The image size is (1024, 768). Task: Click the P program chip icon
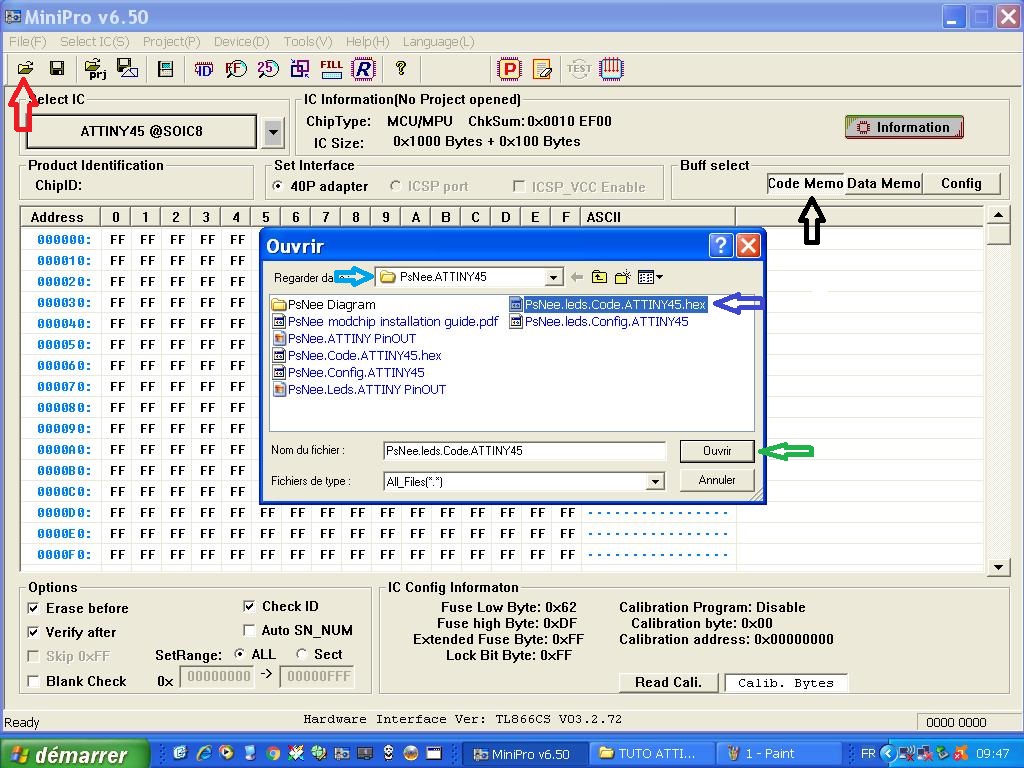509,69
